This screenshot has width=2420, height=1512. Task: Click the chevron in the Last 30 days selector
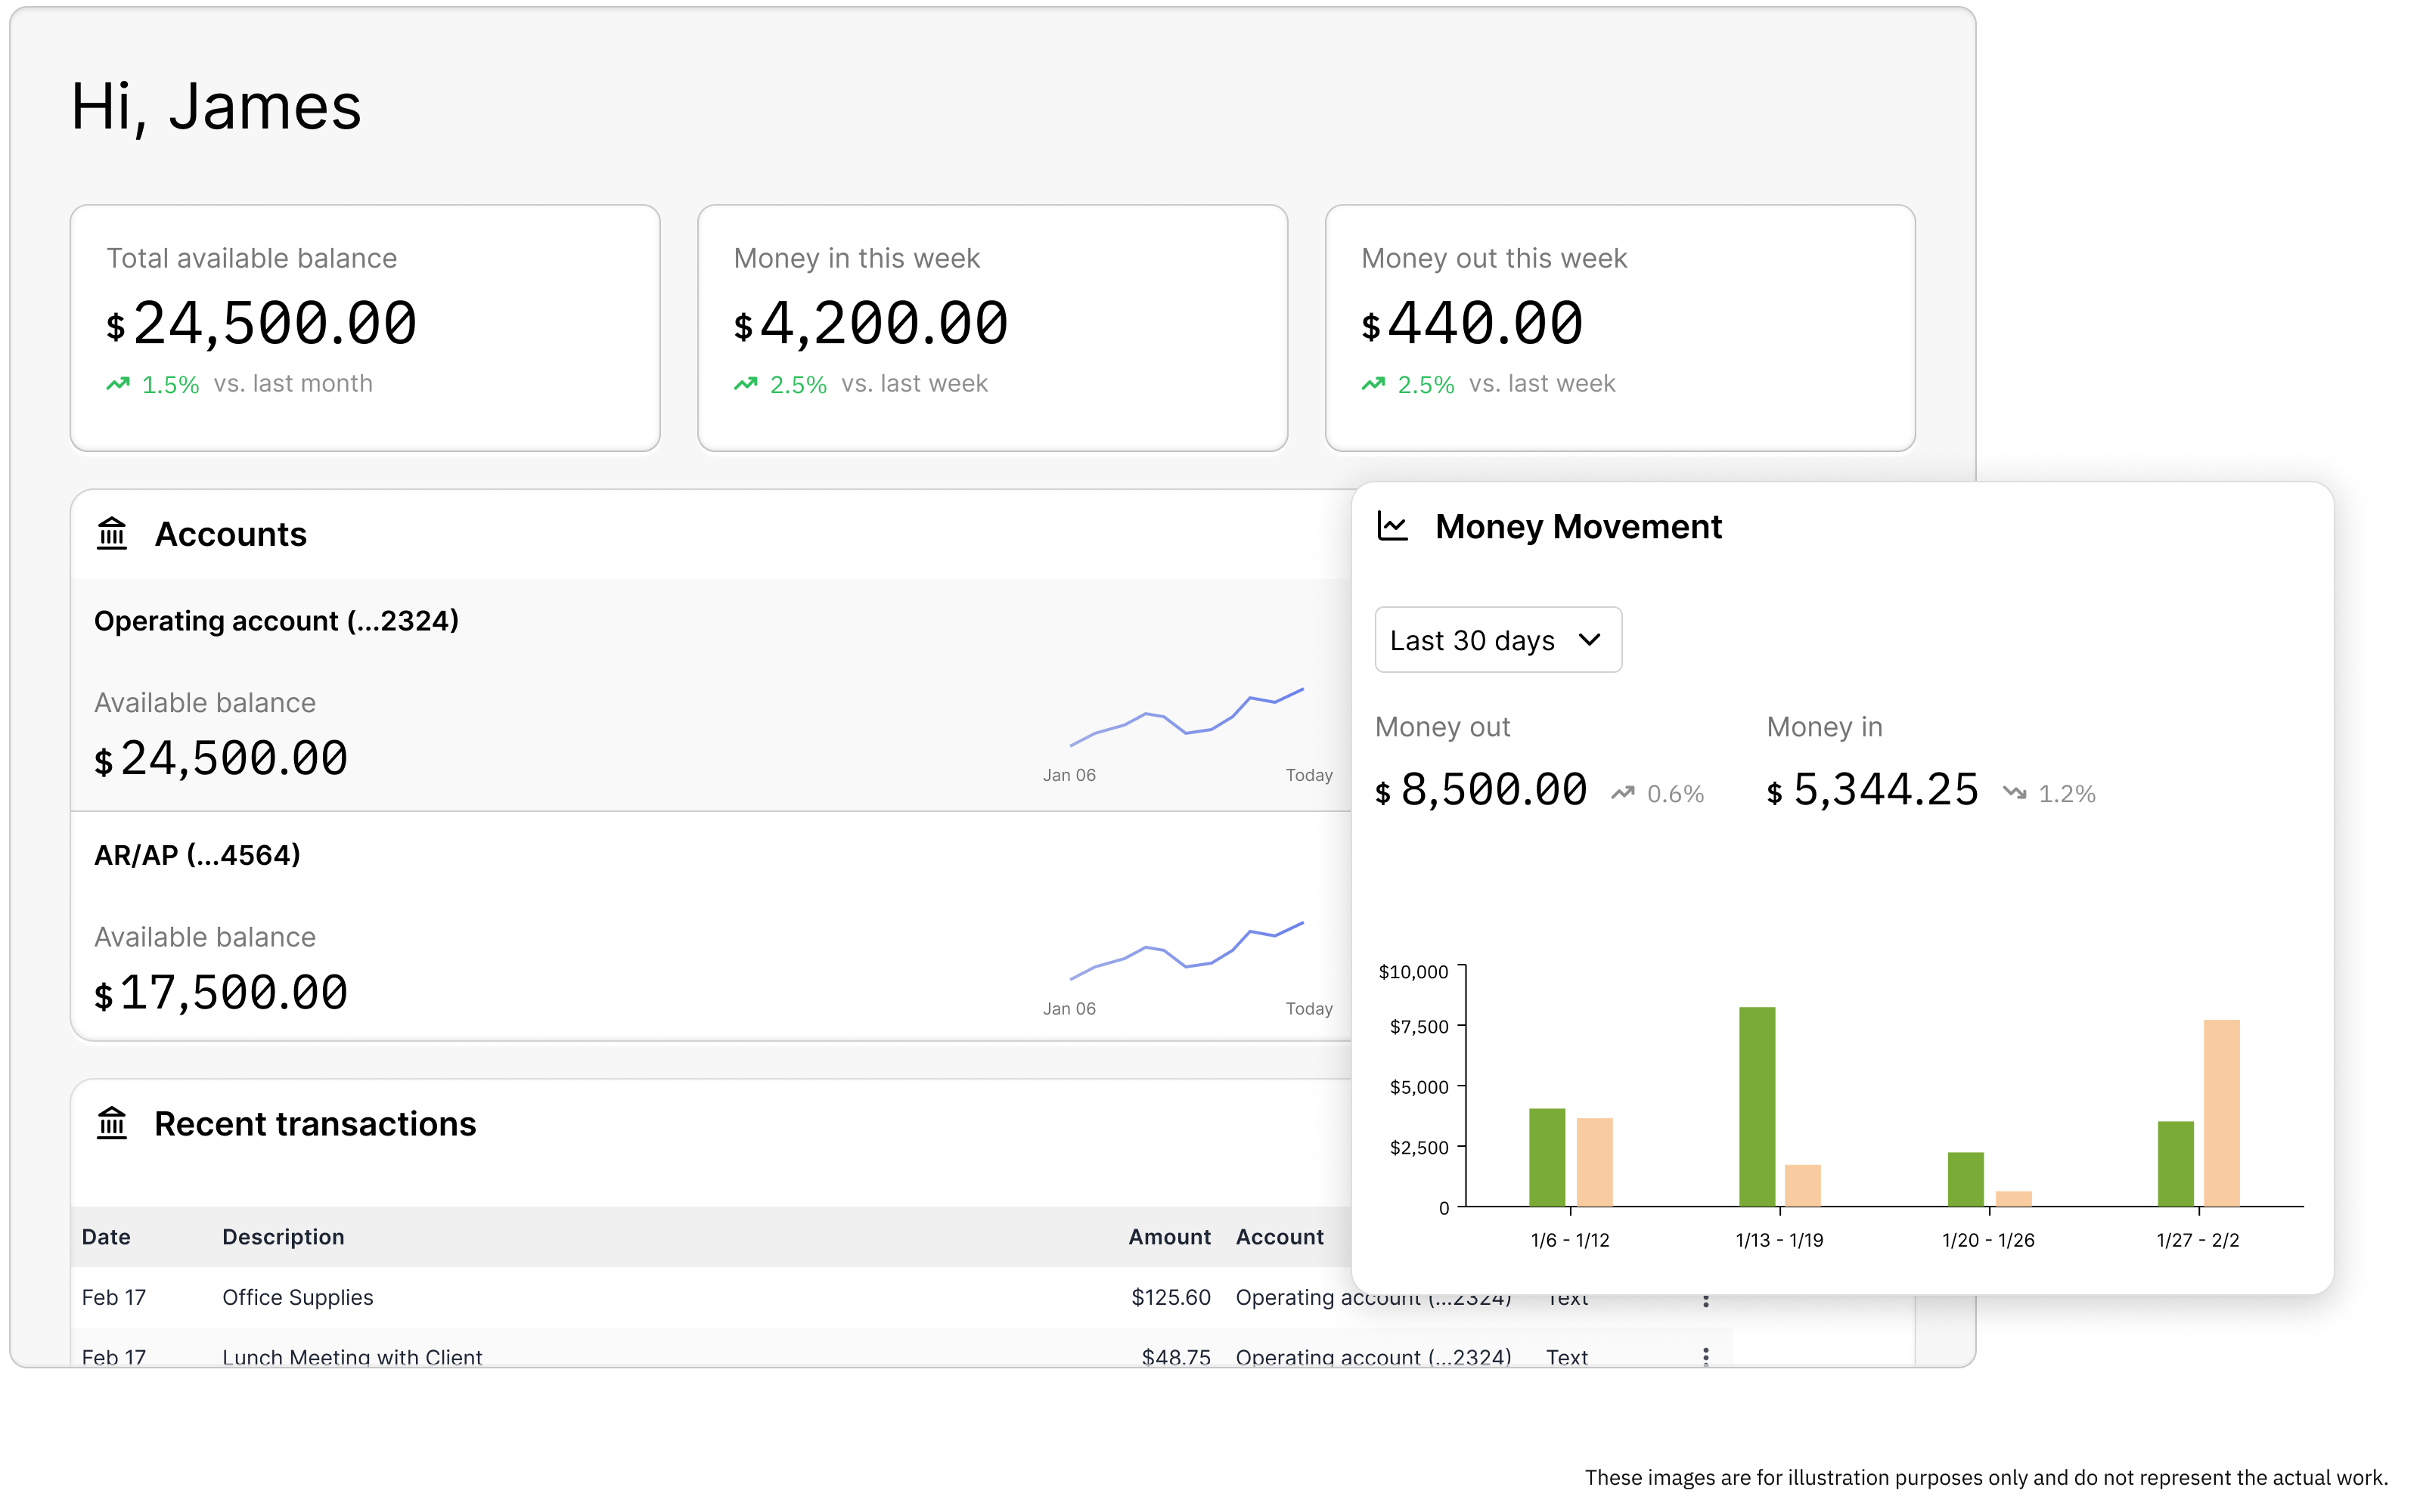tap(1589, 640)
